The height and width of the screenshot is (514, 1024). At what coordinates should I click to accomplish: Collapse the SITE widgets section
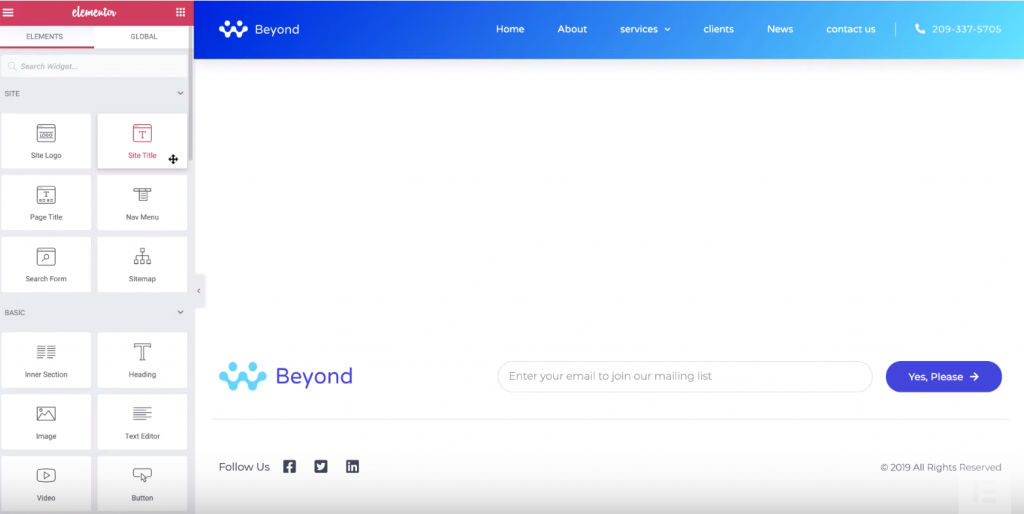point(181,93)
